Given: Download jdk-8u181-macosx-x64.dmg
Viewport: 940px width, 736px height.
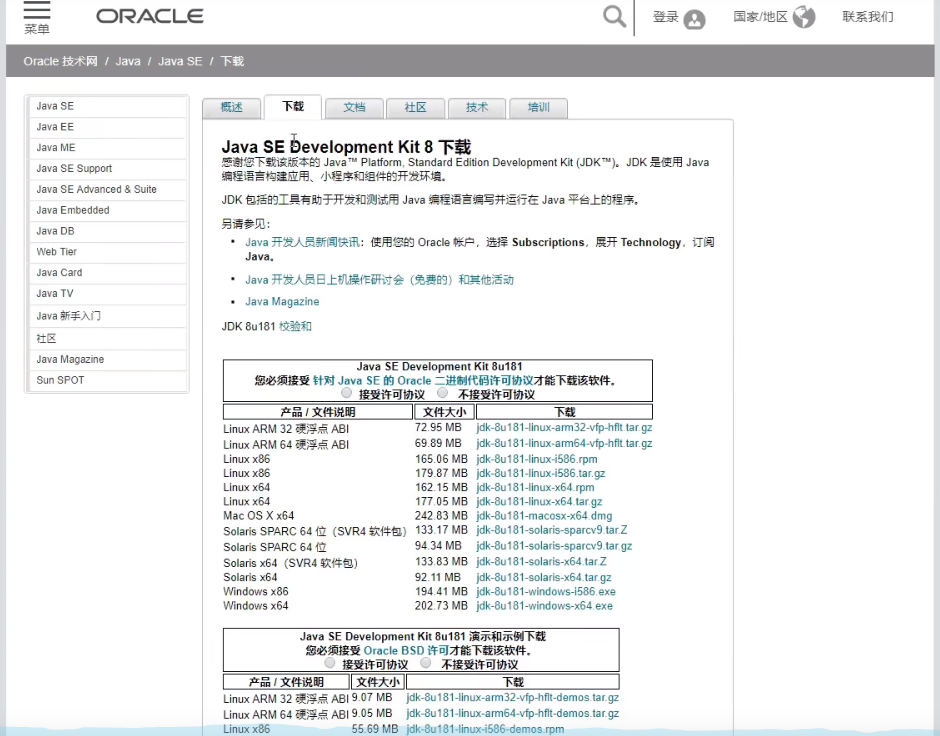Looking at the screenshot, I should [544, 516].
